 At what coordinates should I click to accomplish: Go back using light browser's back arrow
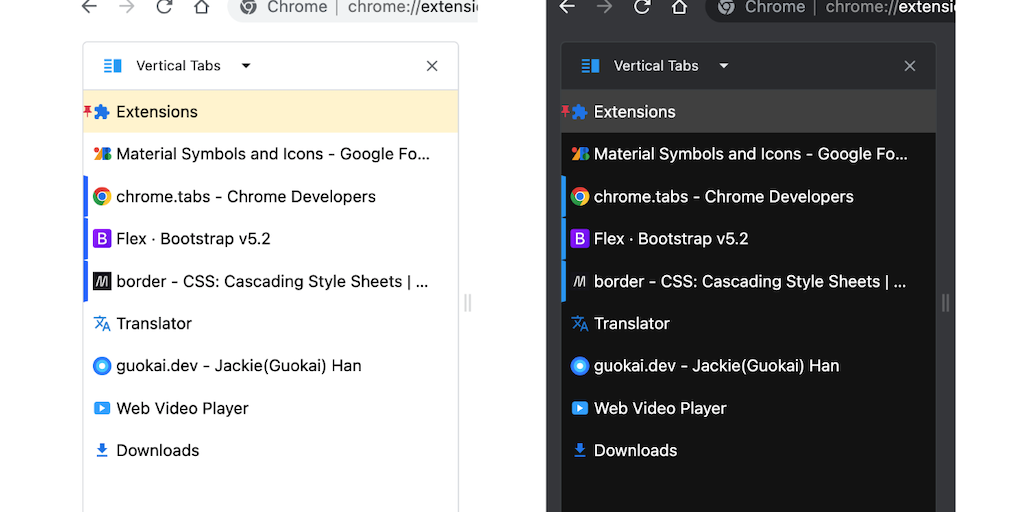[89, 7]
